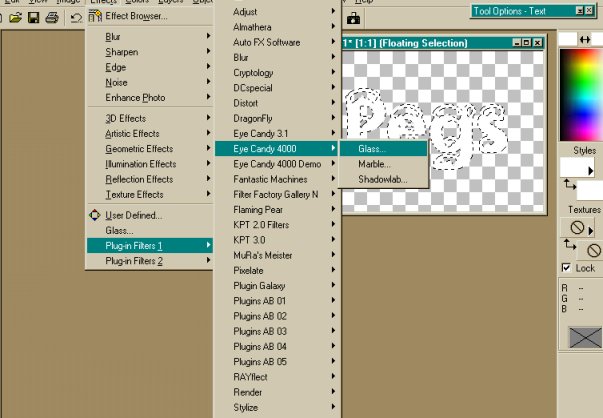Open the foreground Styles flyout arrow
The image size is (603, 418).
(x=591, y=170)
